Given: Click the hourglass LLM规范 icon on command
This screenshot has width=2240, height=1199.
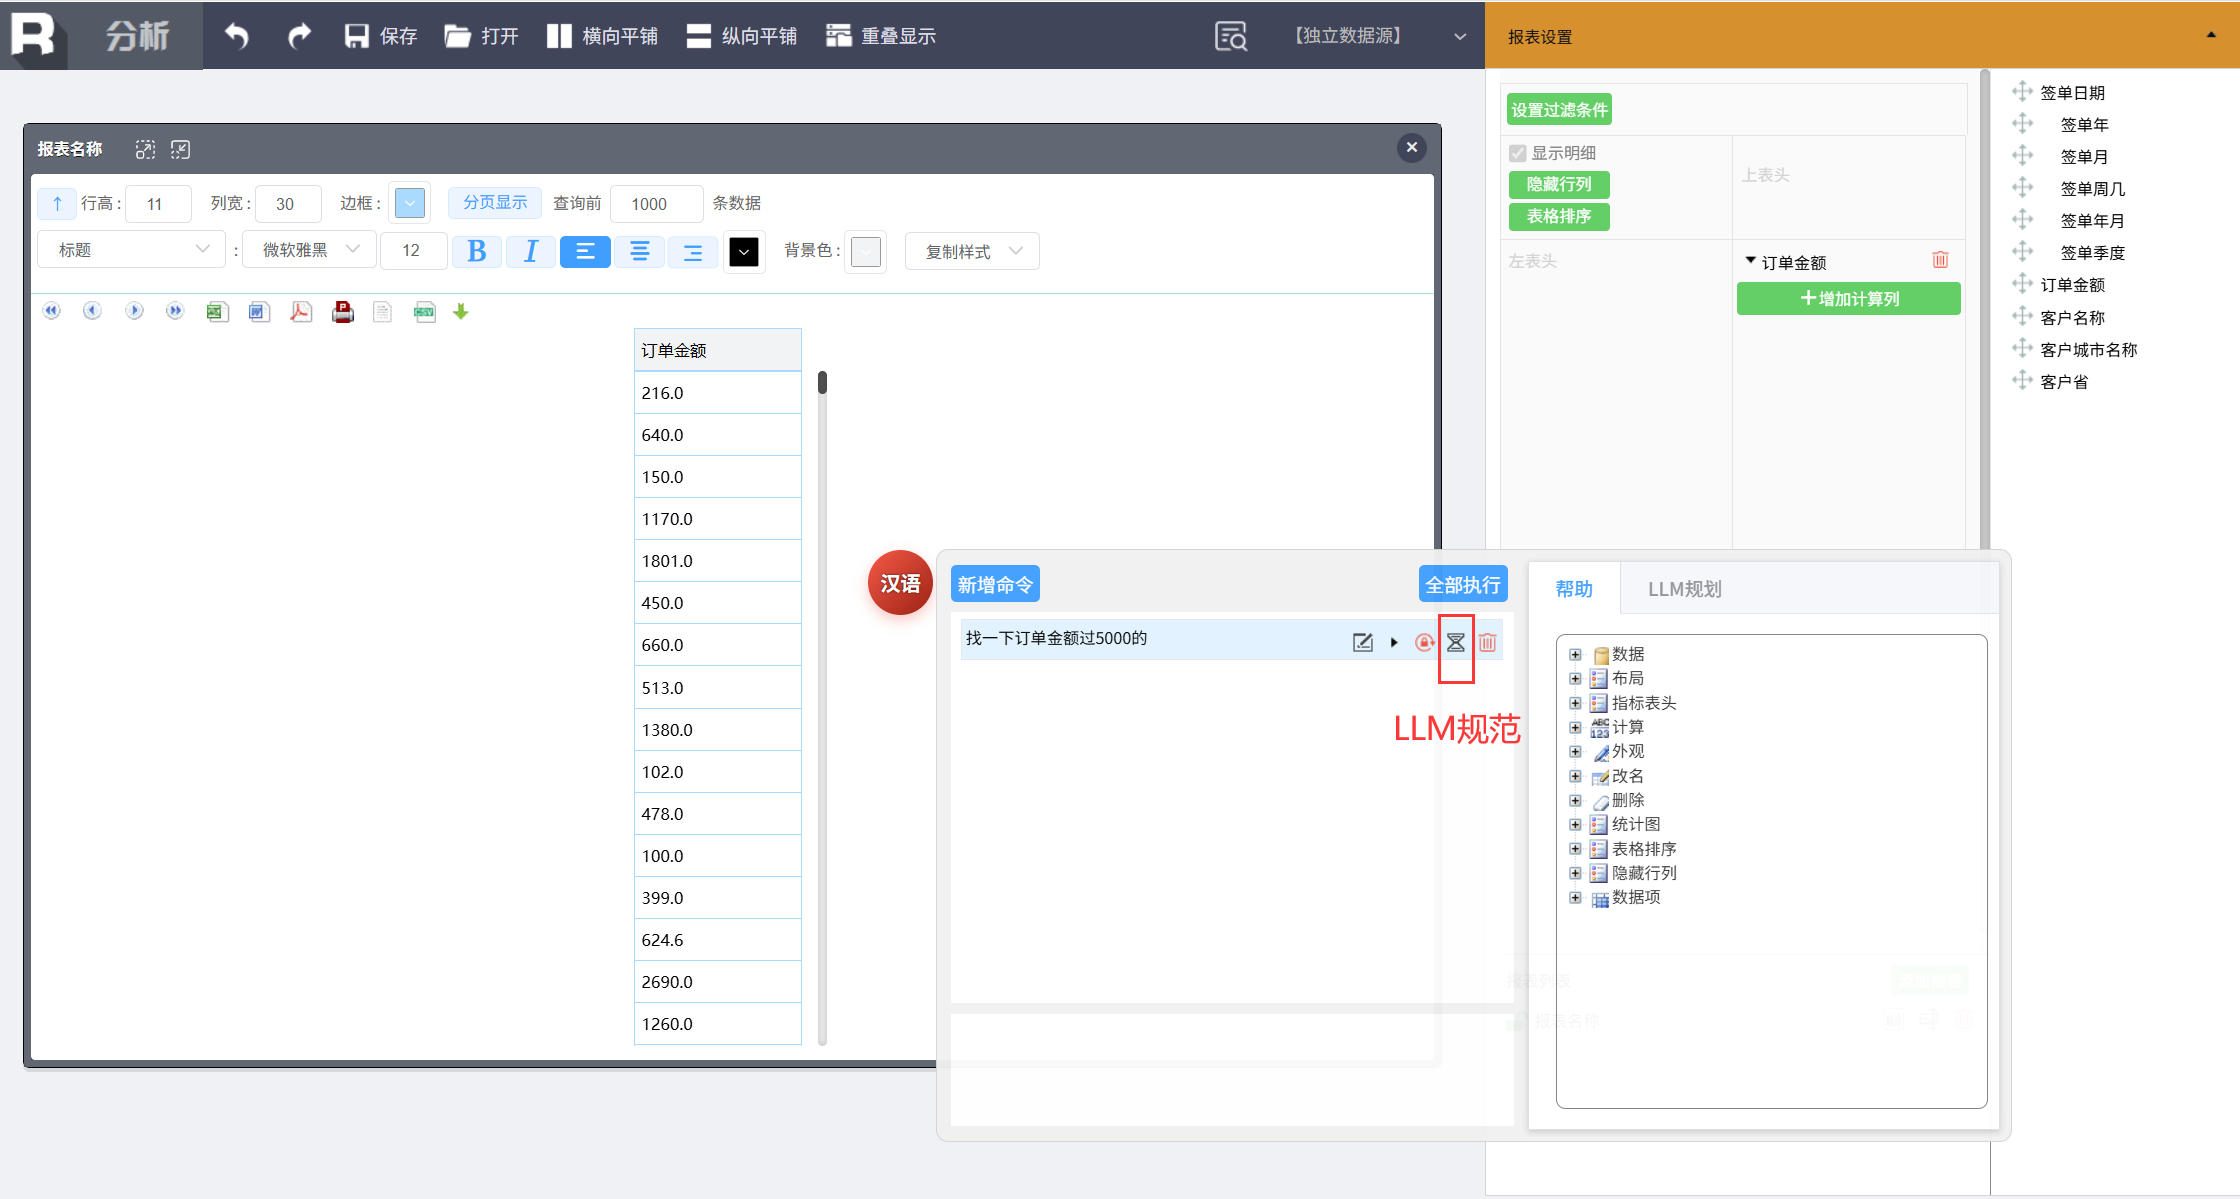Looking at the screenshot, I should pyautogui.click(x=1456, y=642).
